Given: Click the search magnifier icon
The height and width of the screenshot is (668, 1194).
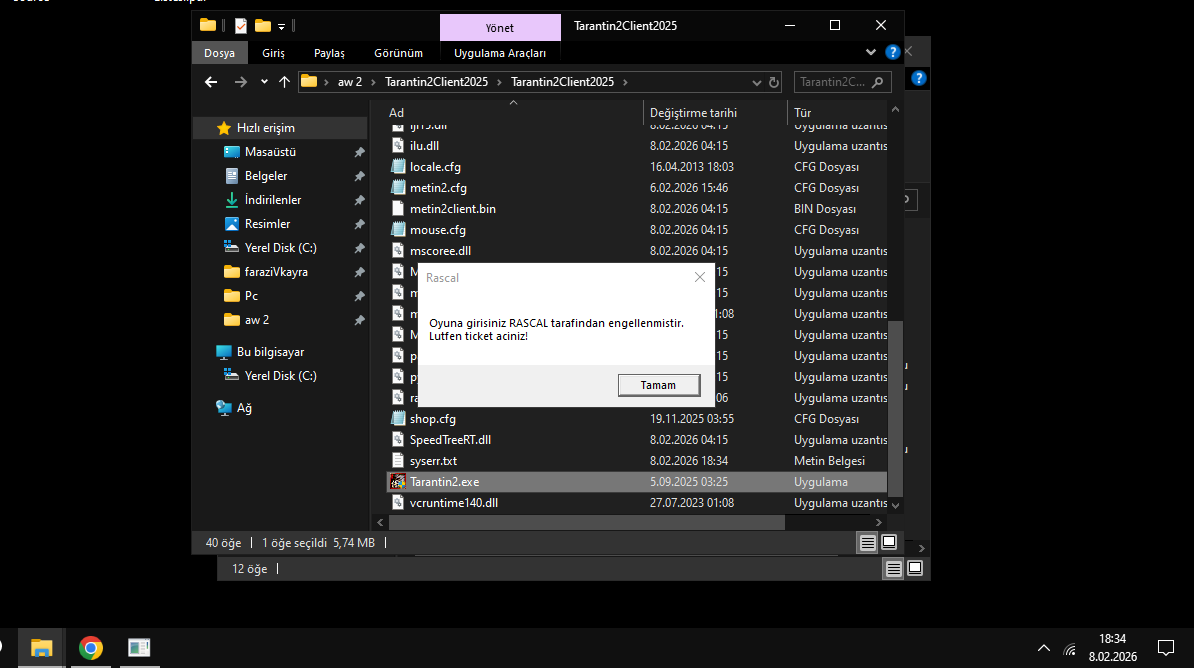Looking at the screenshot, I should 878,82.
